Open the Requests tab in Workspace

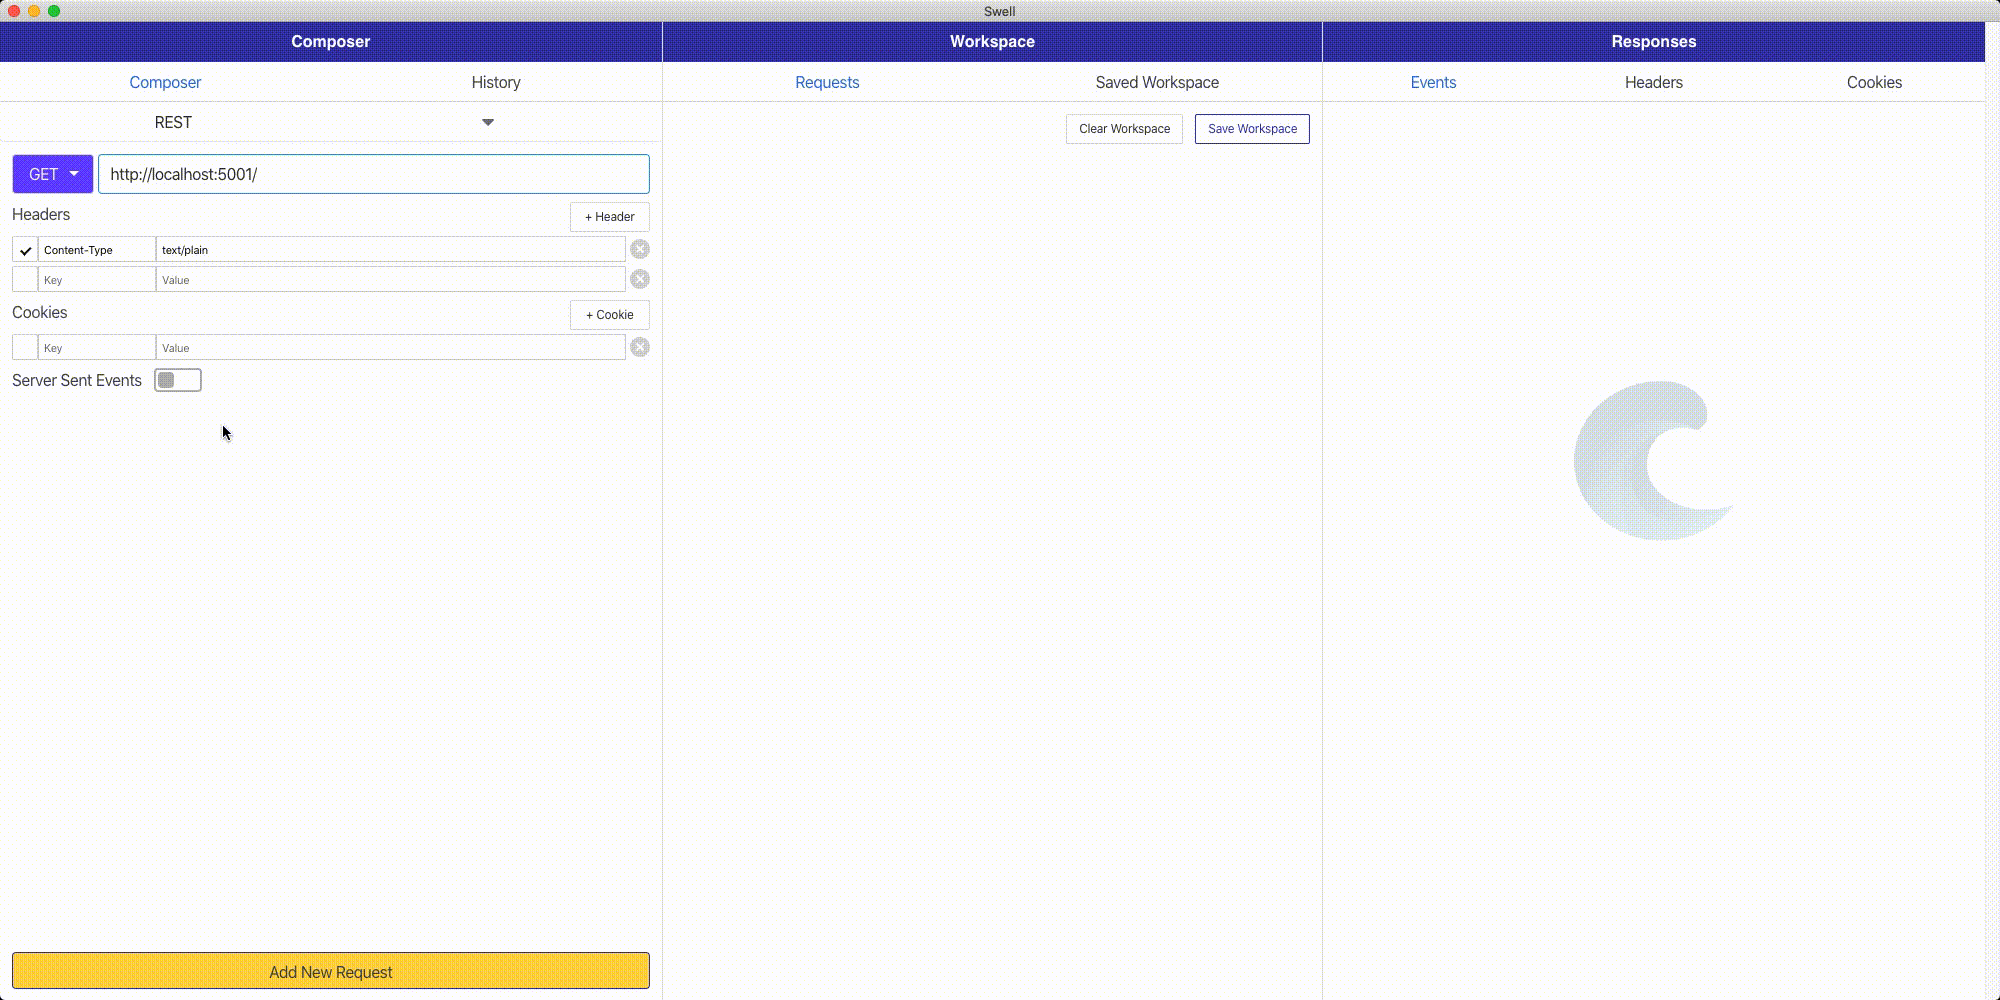coord(827,82)
